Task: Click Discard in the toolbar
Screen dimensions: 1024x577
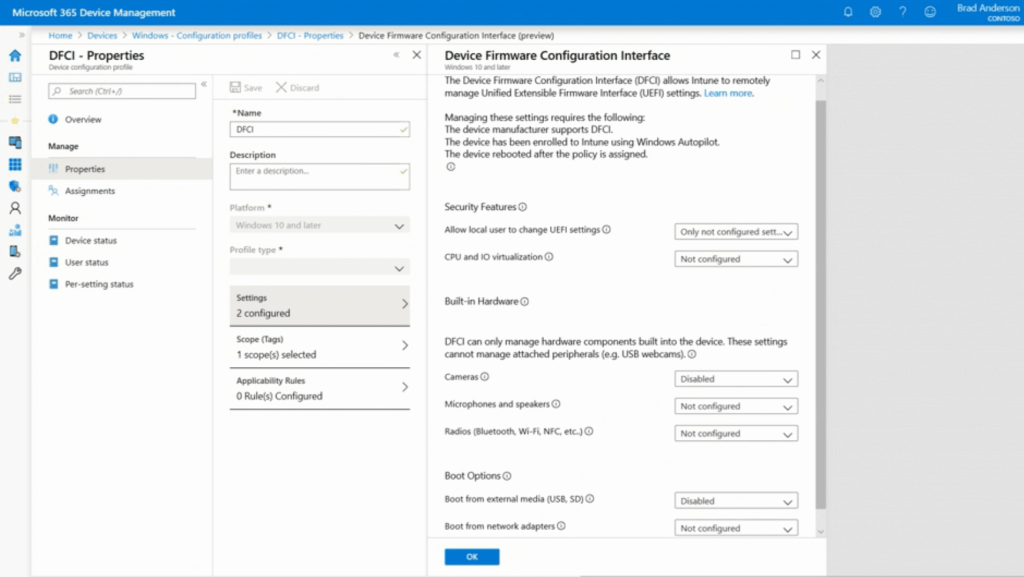Action: [x=298, y=87]
